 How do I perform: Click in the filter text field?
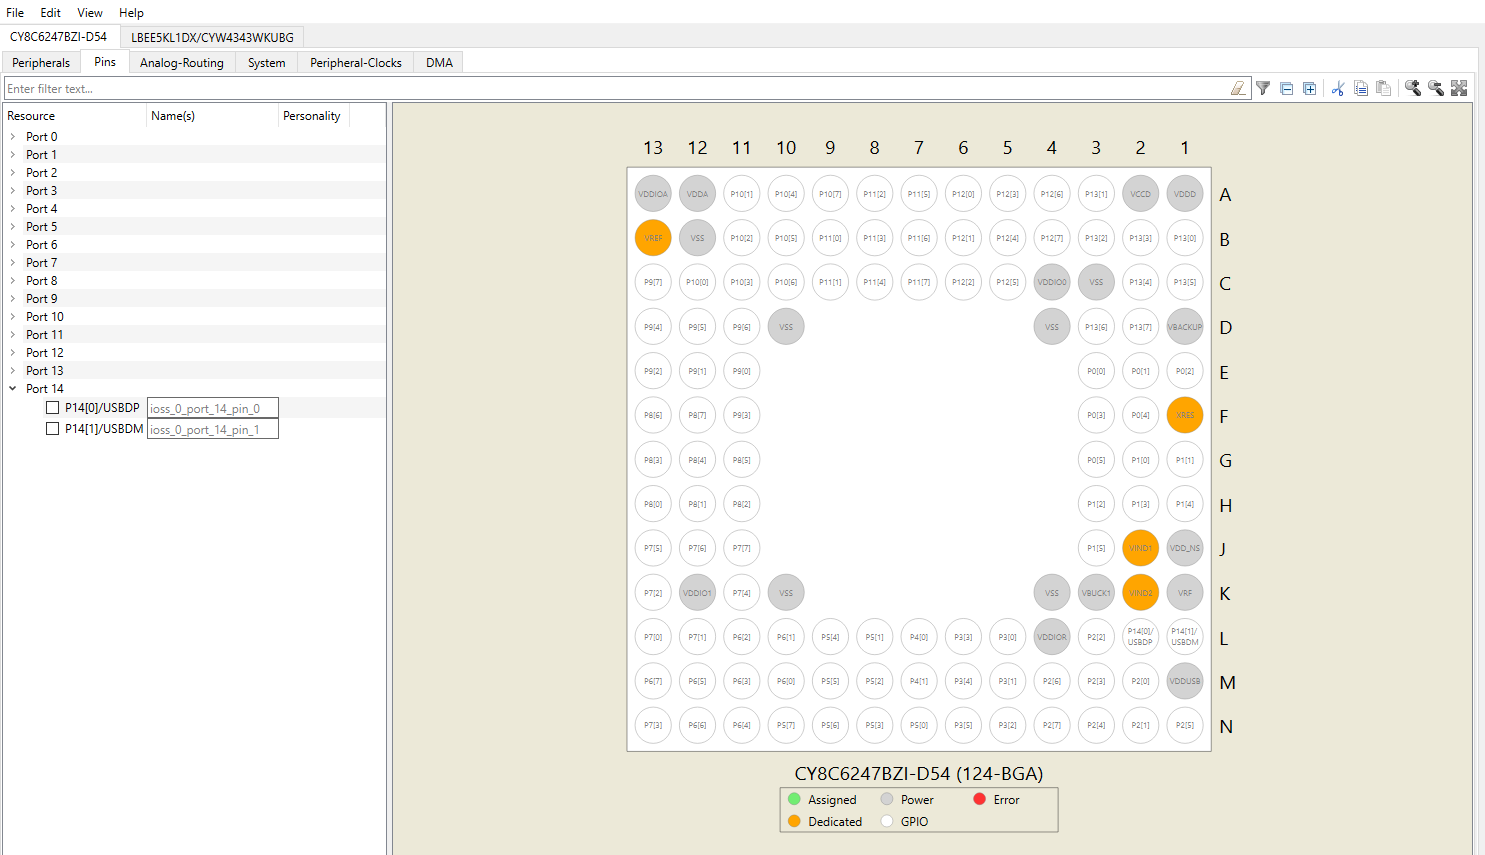click(x=617, y=89)
